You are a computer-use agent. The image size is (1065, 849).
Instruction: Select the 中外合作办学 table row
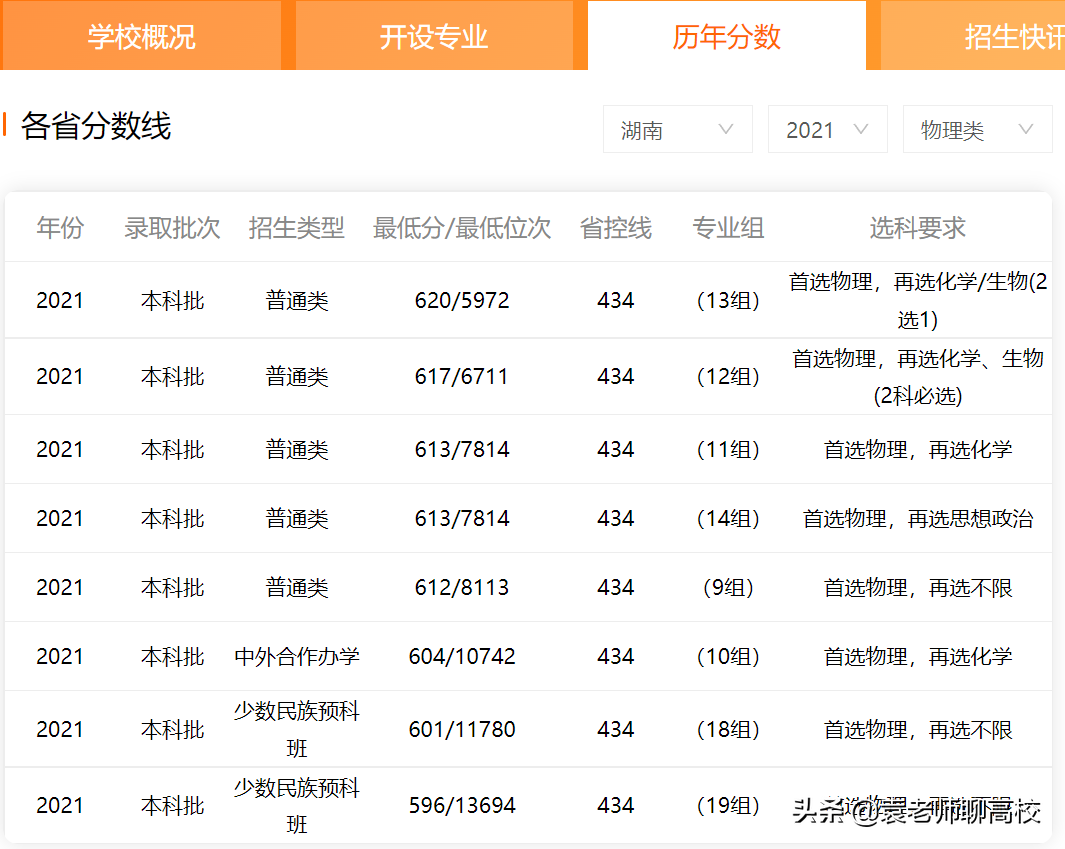[x=296, y=656]
